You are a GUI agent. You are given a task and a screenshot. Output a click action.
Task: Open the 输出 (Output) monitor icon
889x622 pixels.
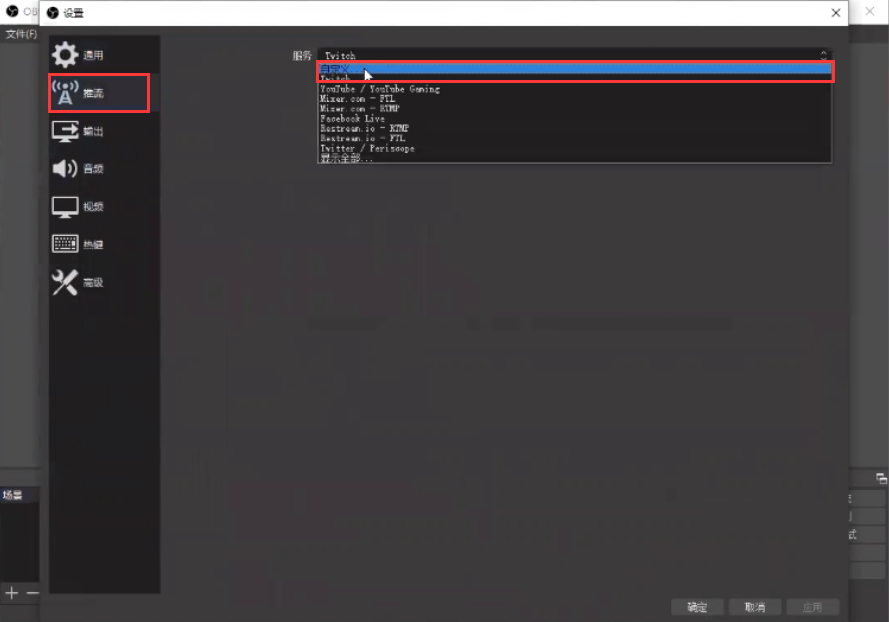(x=65, y=131)
